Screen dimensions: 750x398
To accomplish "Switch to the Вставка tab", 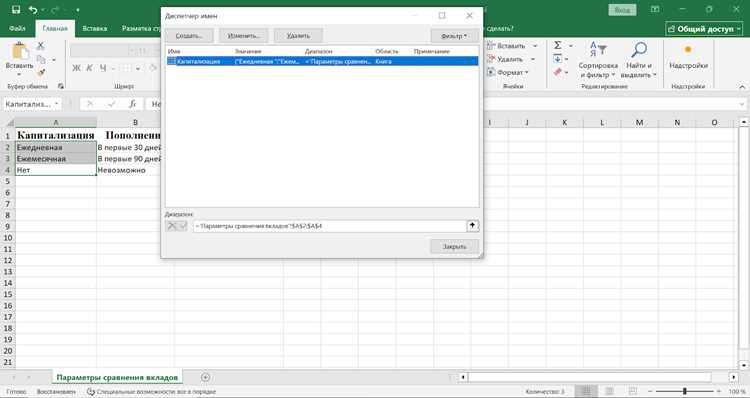I will tap(95, 29).
